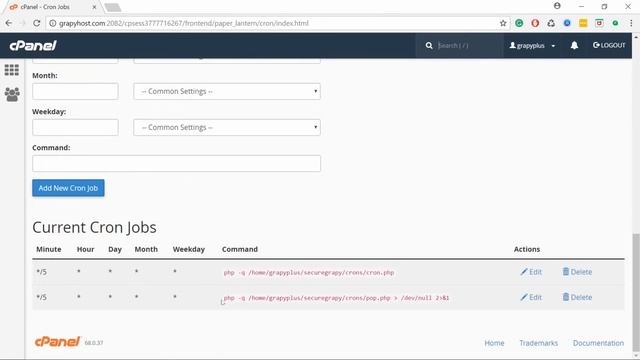Image resolution: width=640 pixels, height=360 pixels.
Task: Reload the page with refresh icon
Action: click(x=36, y=23)
